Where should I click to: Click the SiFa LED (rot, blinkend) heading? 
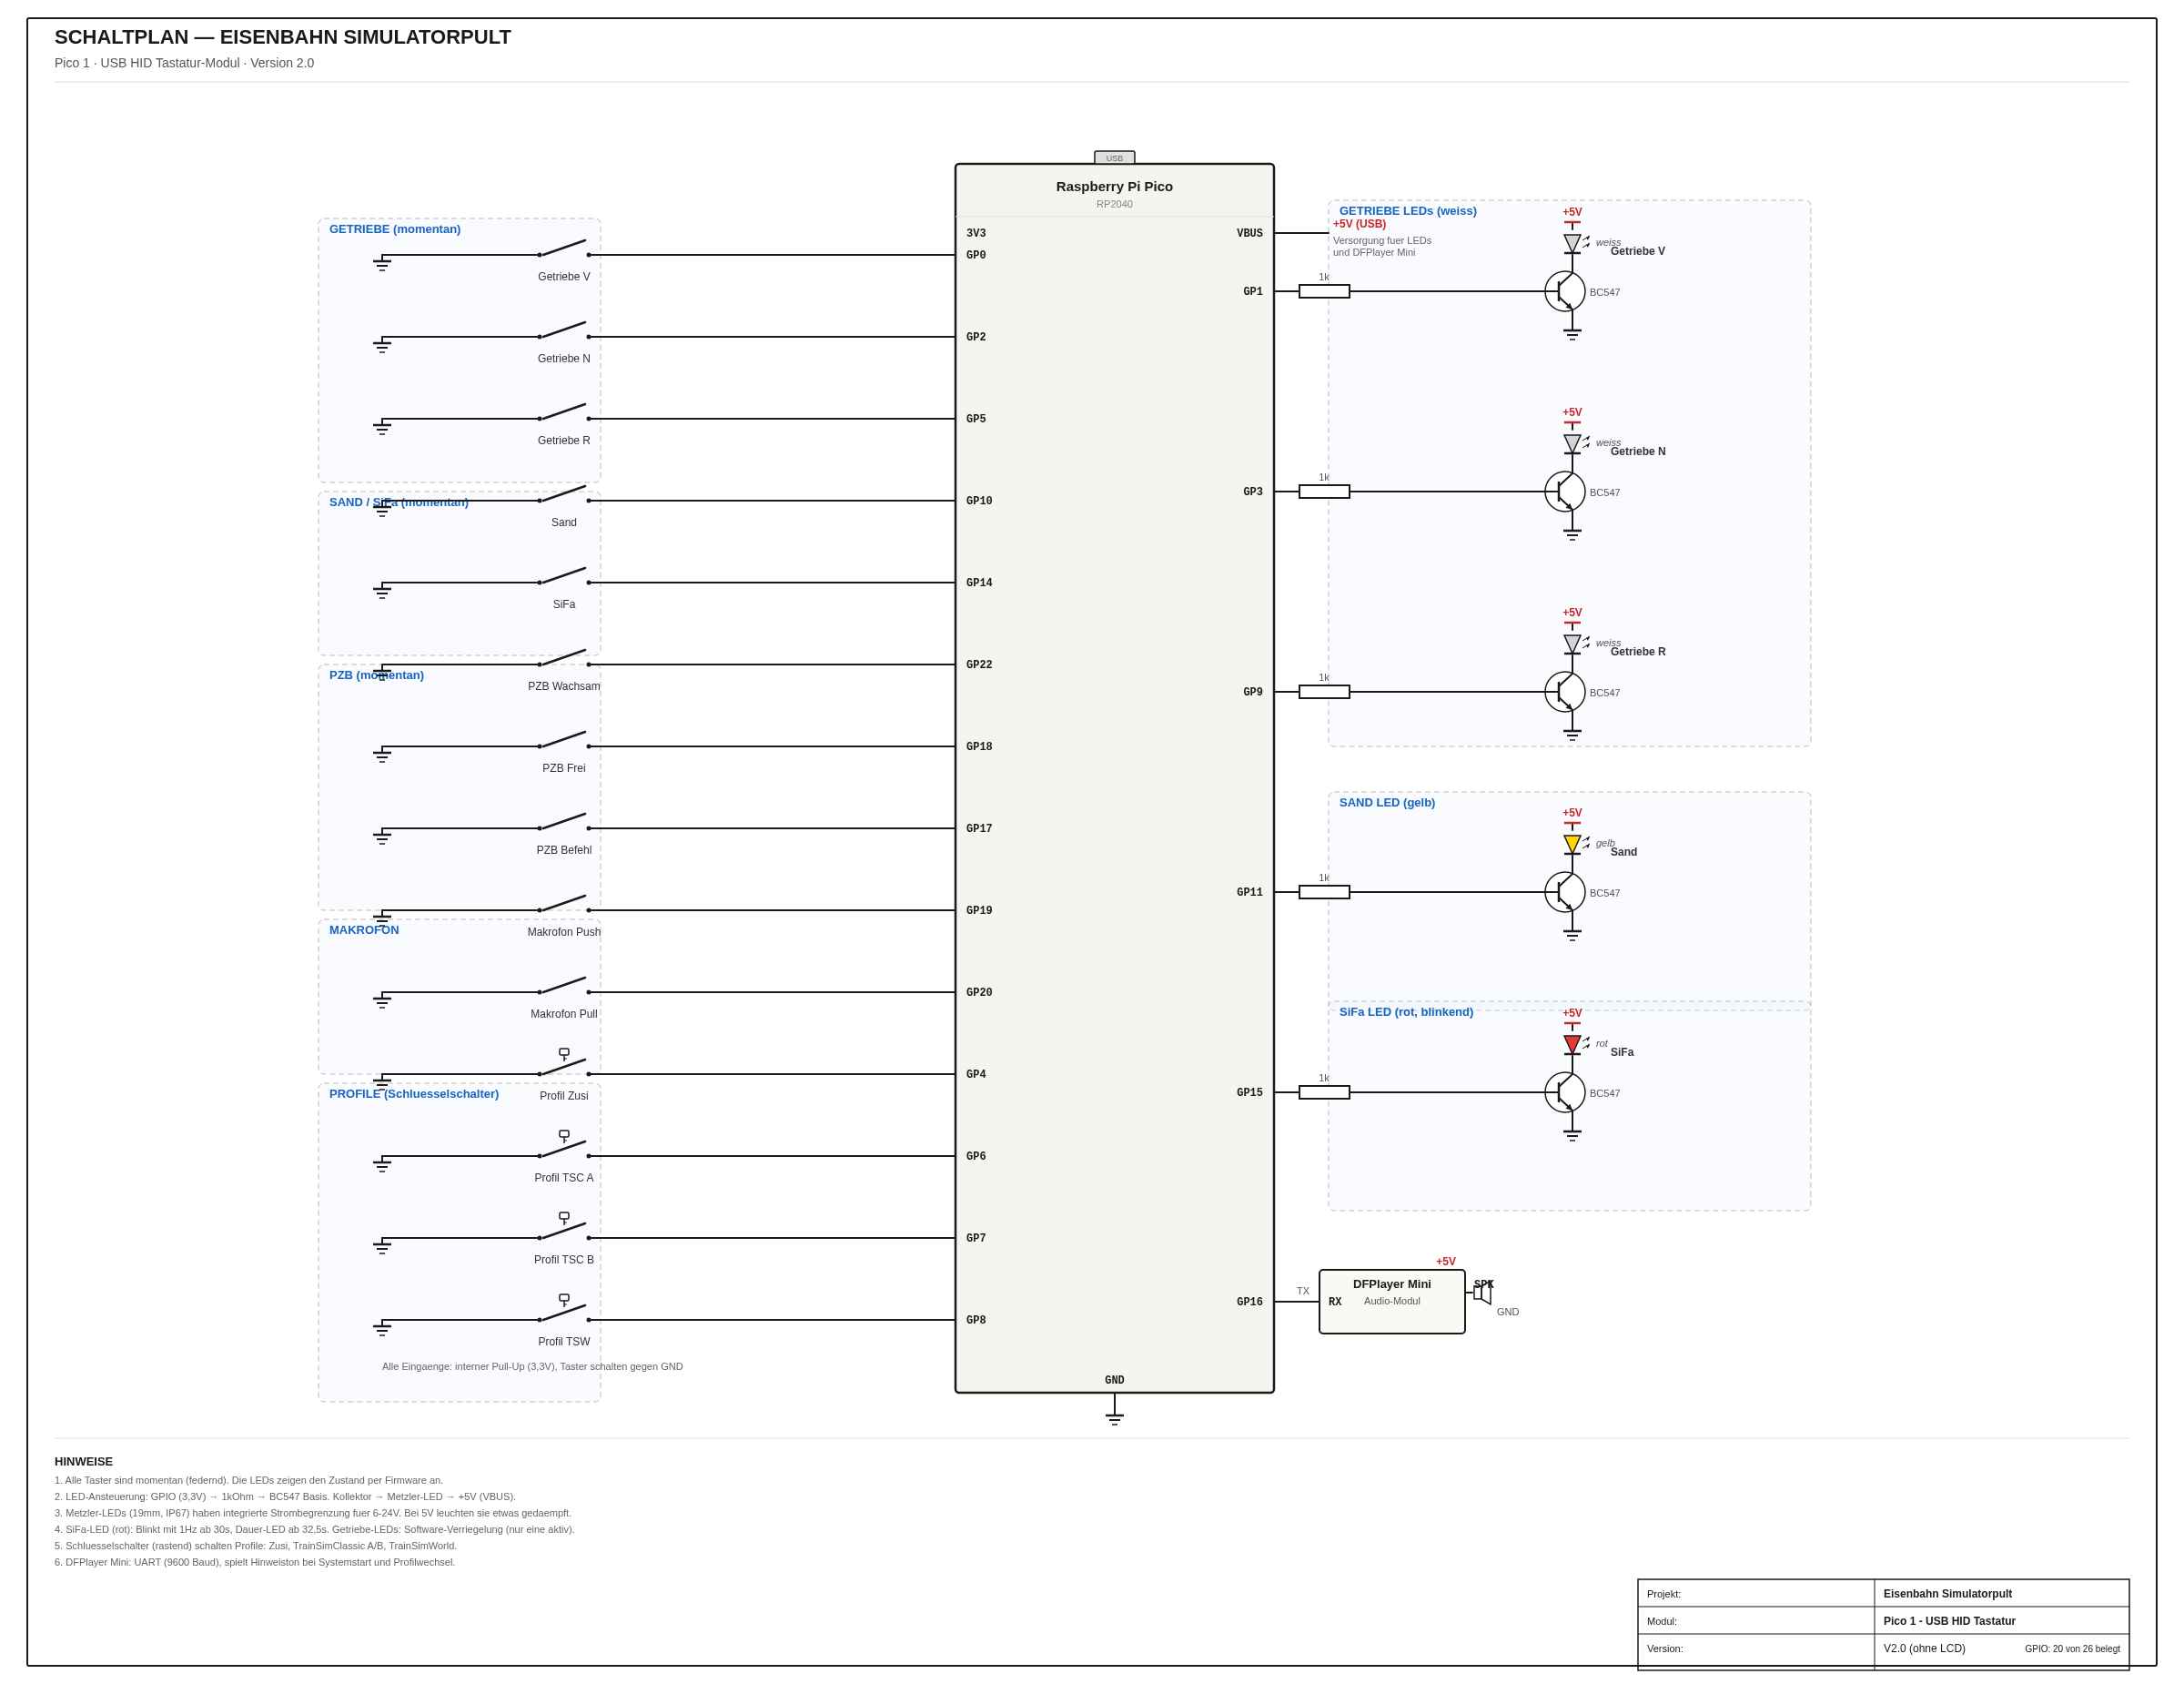point(1406,1012)
